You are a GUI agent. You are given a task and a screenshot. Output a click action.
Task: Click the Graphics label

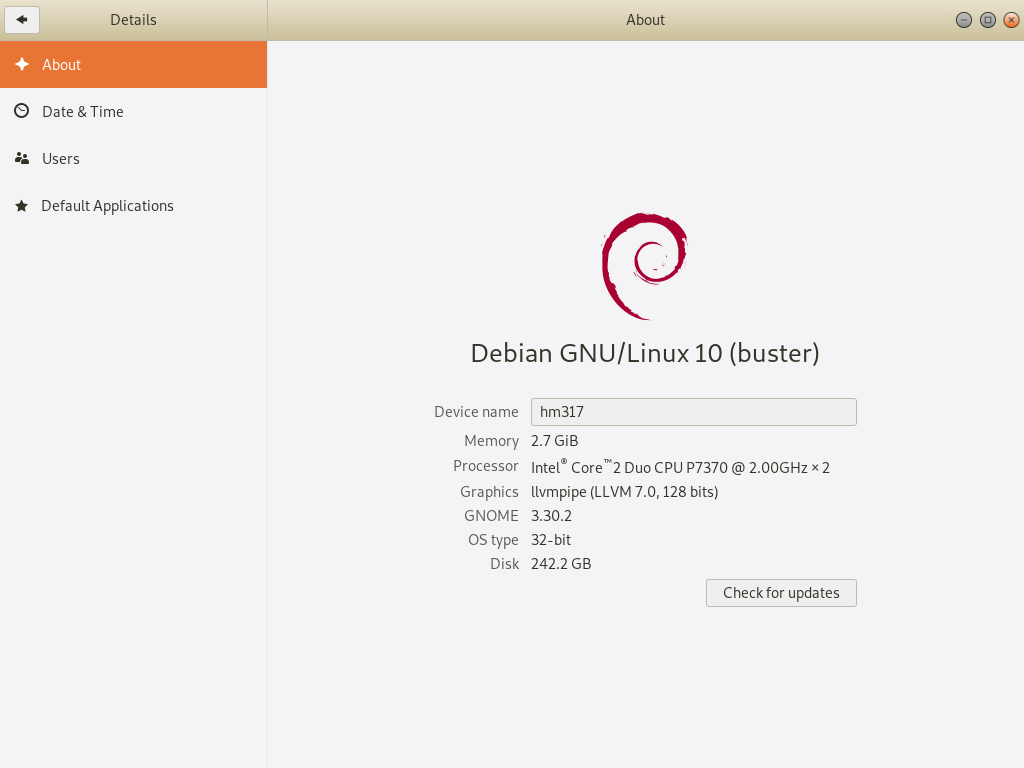(489, 492)
